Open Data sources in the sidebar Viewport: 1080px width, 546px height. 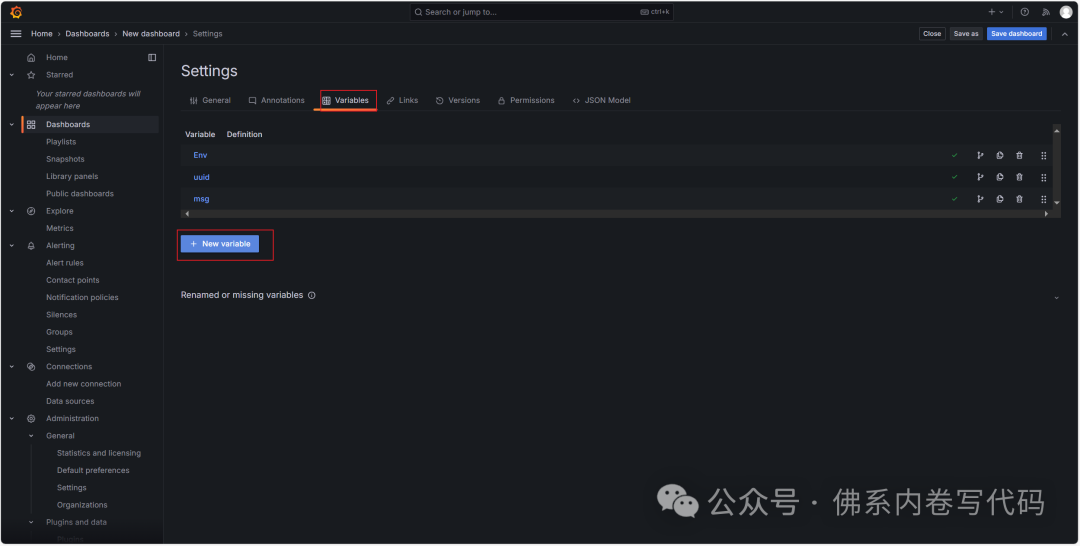point(70,401)
